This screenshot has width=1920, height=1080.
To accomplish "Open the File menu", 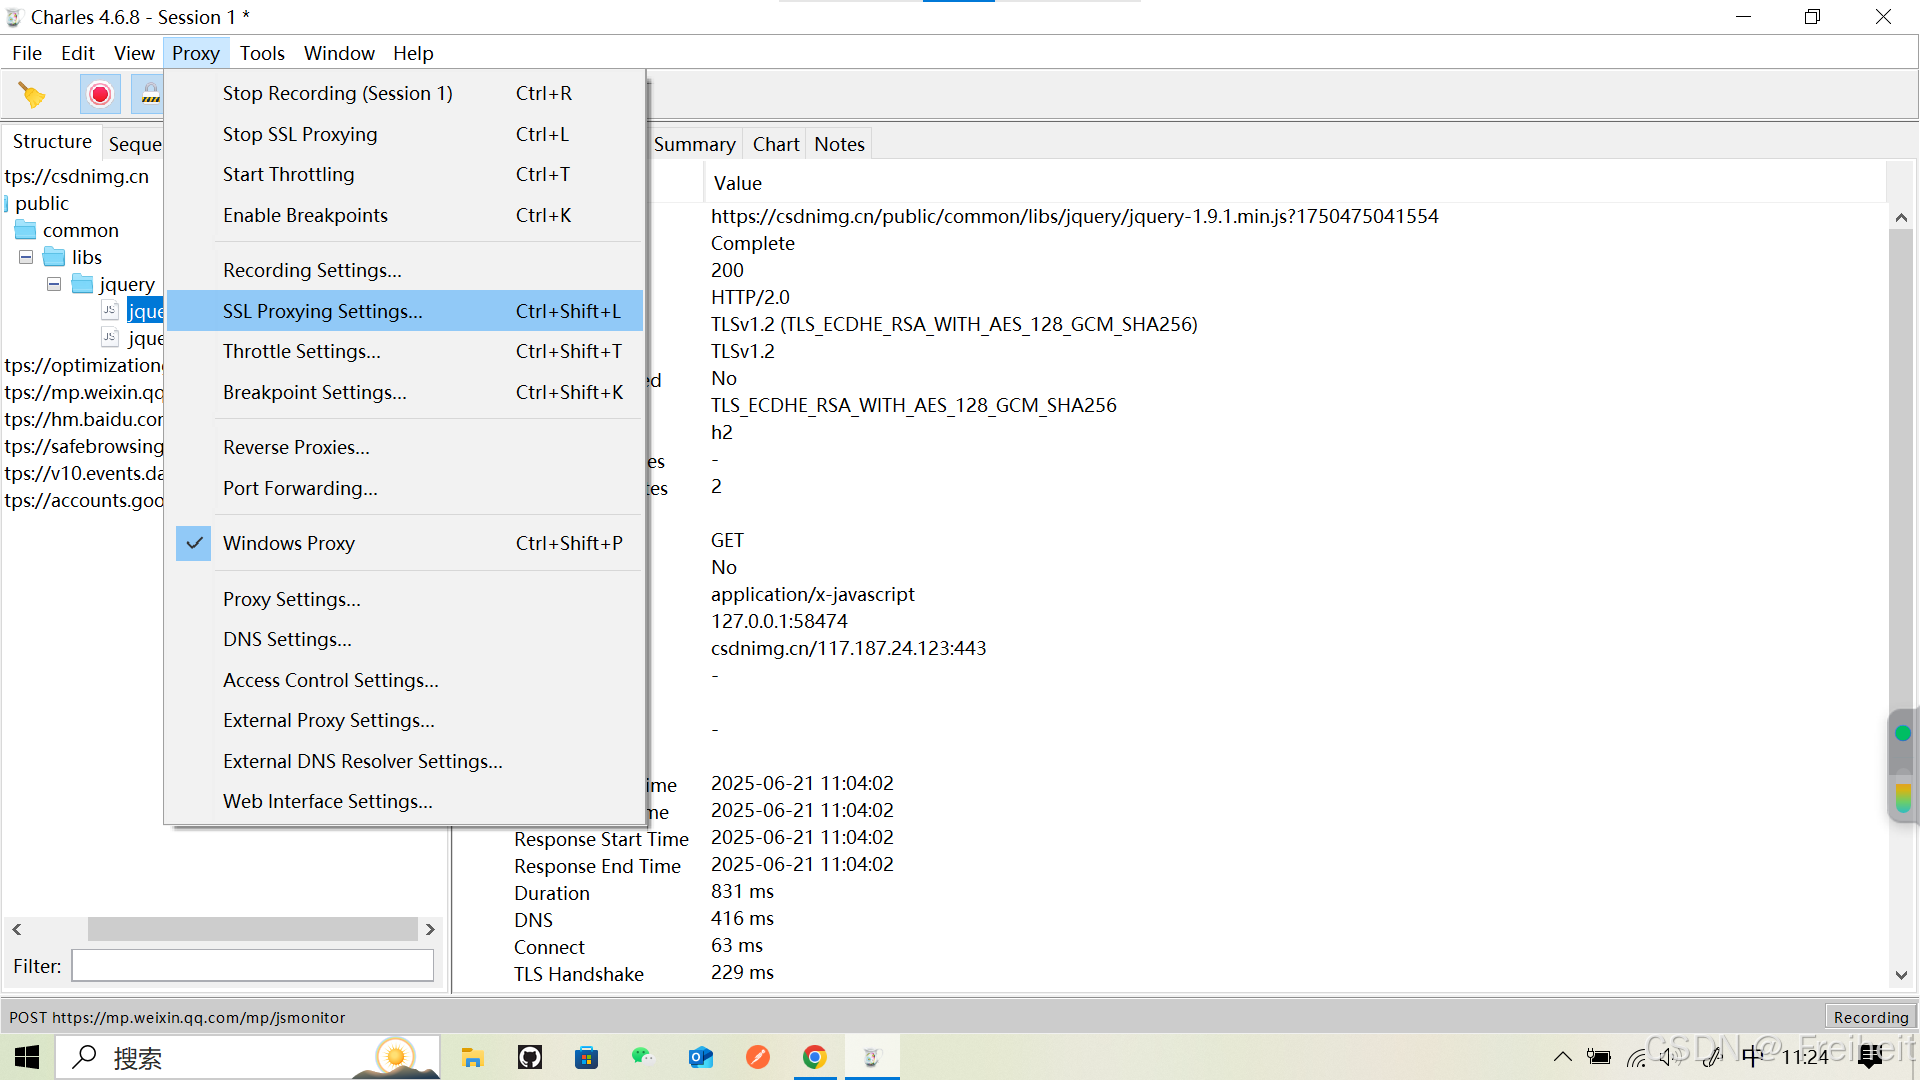I will pos(27,53).
